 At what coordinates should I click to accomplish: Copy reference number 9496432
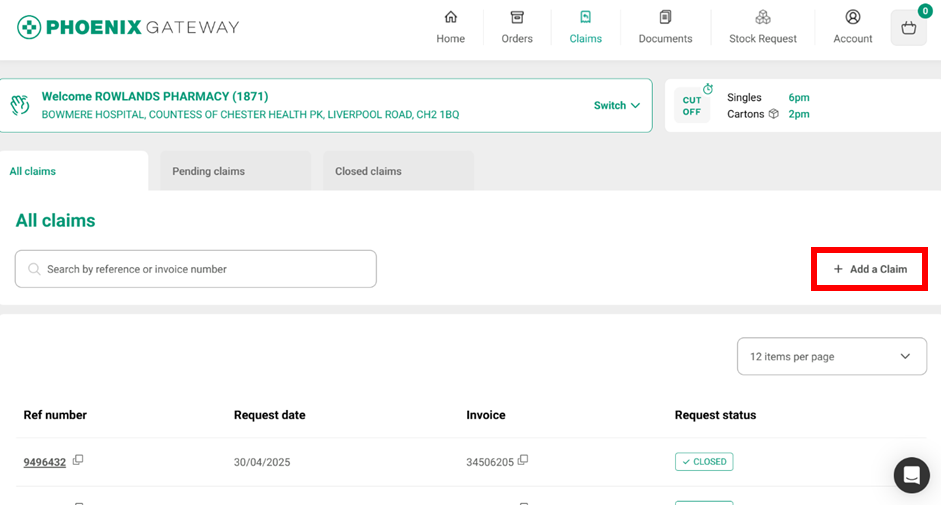[78, 460]
